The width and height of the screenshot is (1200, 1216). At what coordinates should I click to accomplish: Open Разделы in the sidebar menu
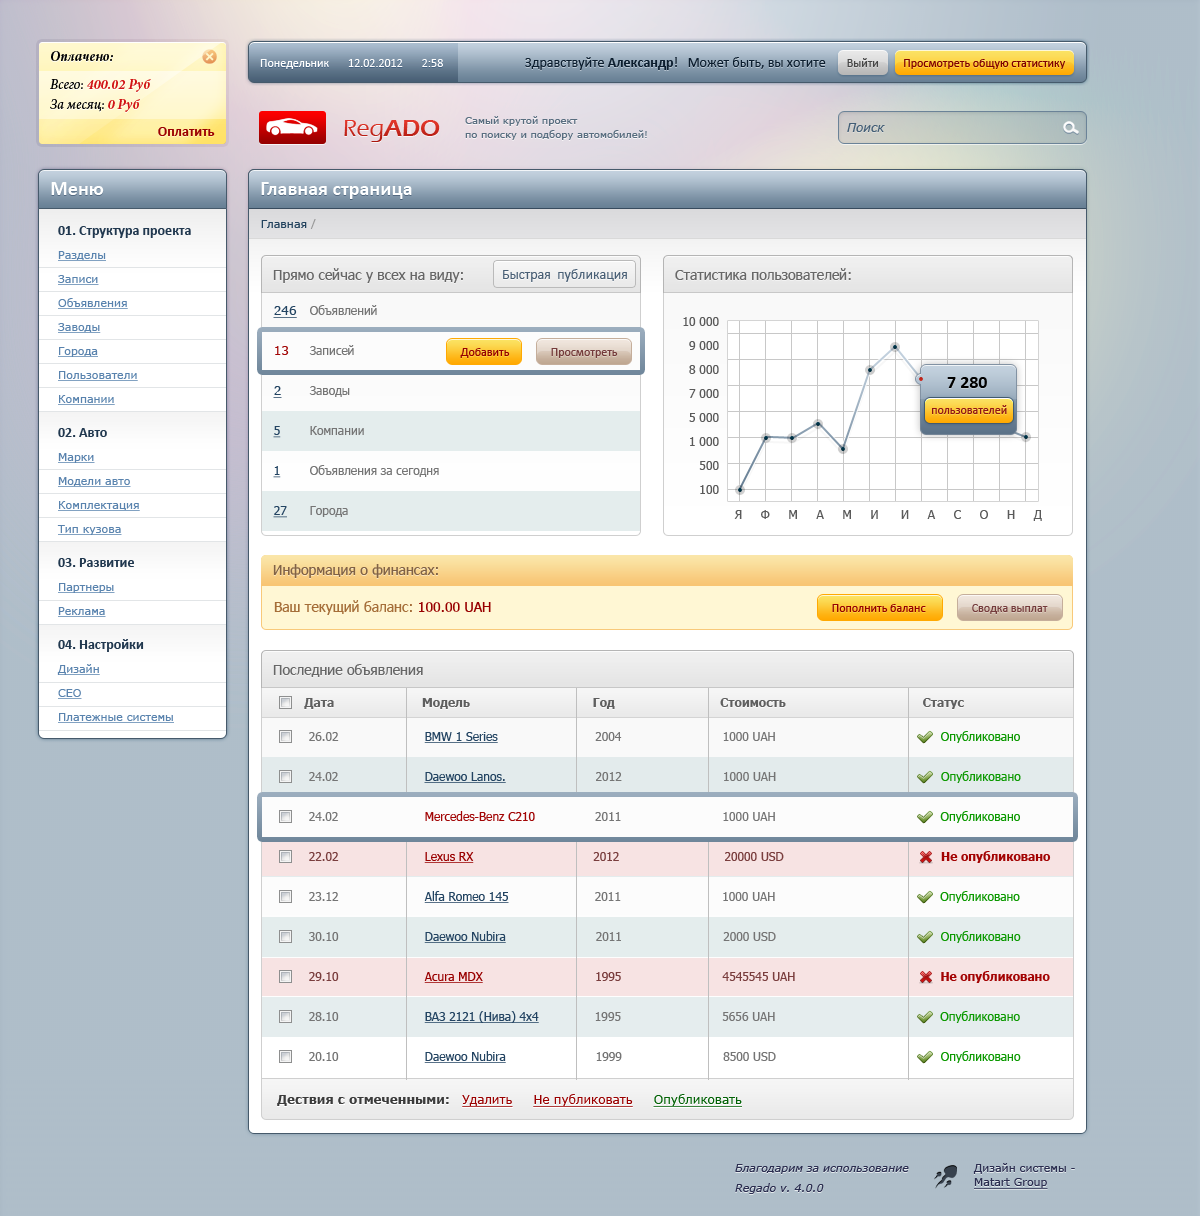click(x=82, y=255)
